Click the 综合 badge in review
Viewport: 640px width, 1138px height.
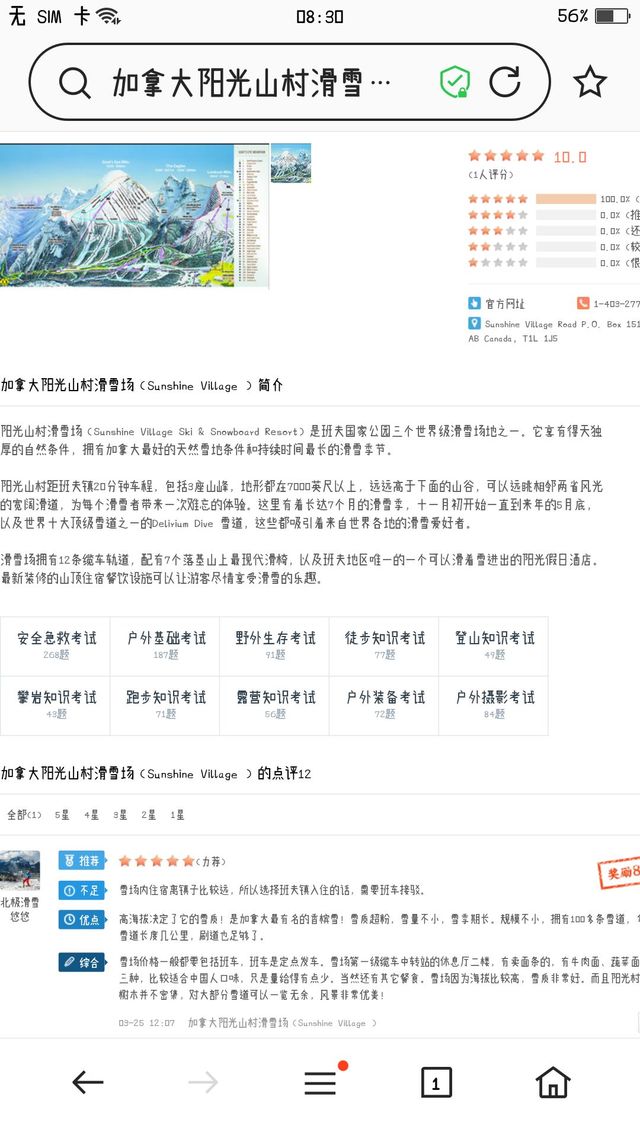coord(82,962)
